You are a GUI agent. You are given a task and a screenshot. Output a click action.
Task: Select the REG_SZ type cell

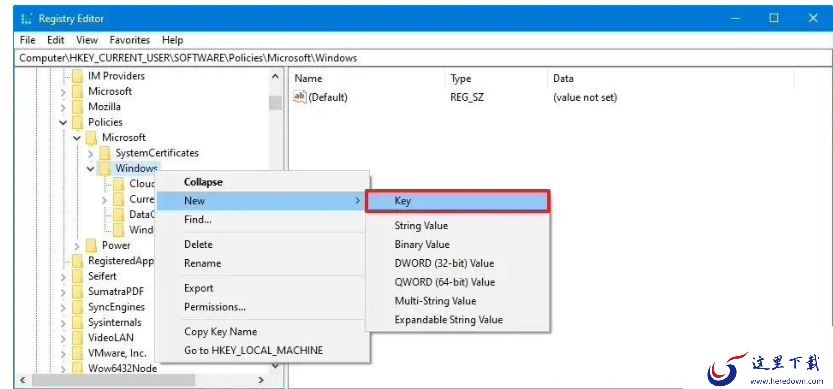click(x=467, y=97)
